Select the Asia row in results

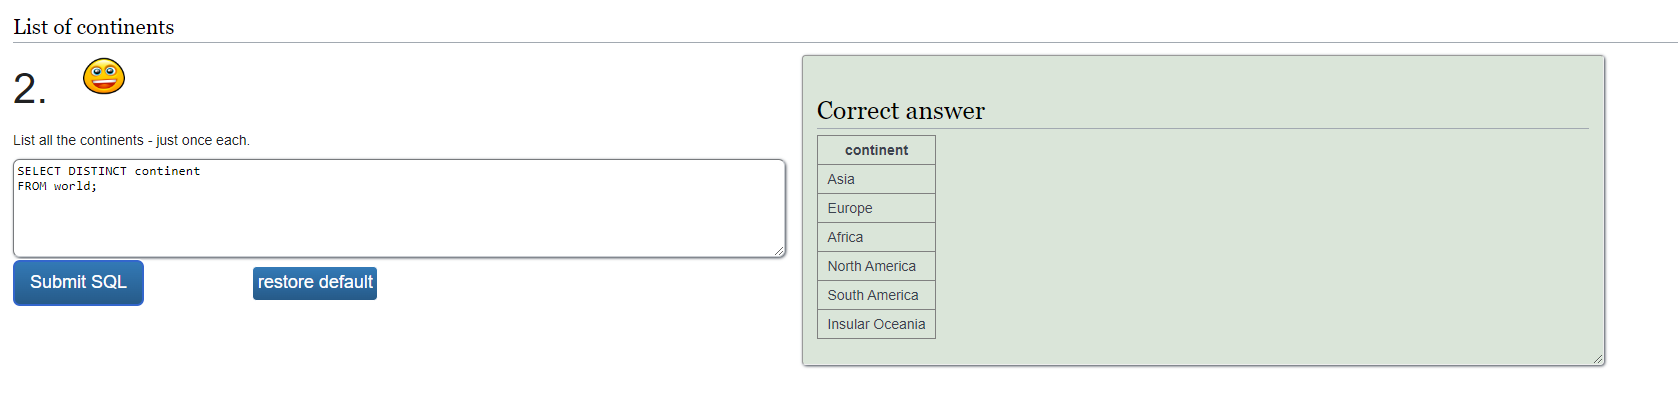coord(876,179)
